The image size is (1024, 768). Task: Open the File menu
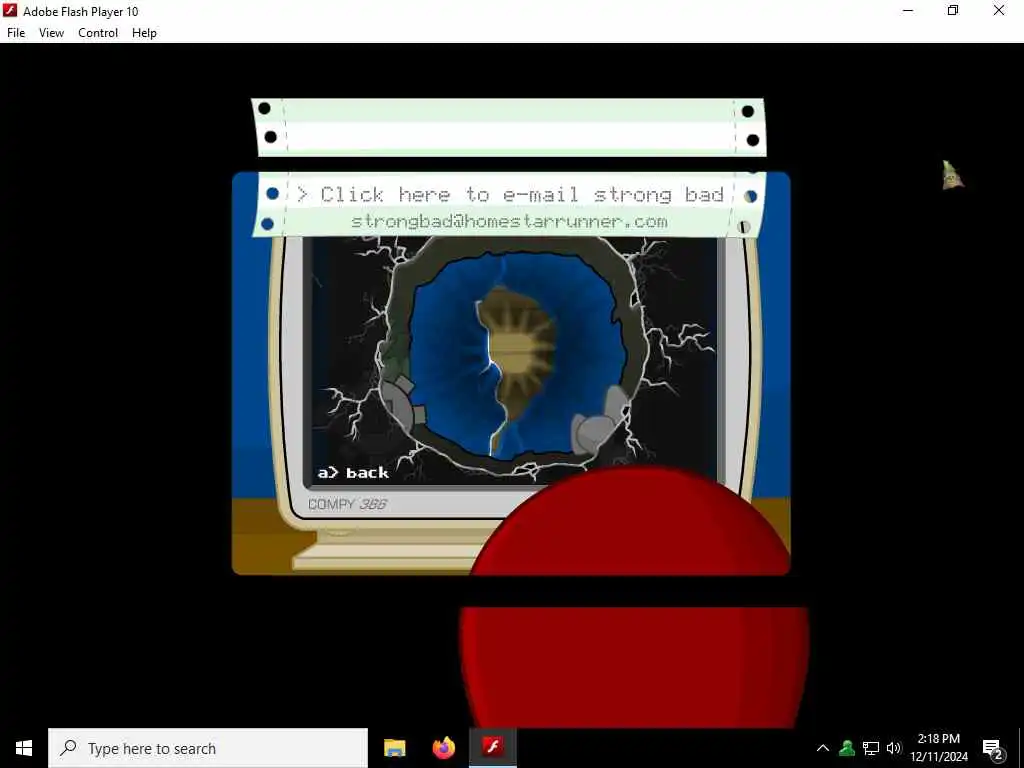point(16,33)
